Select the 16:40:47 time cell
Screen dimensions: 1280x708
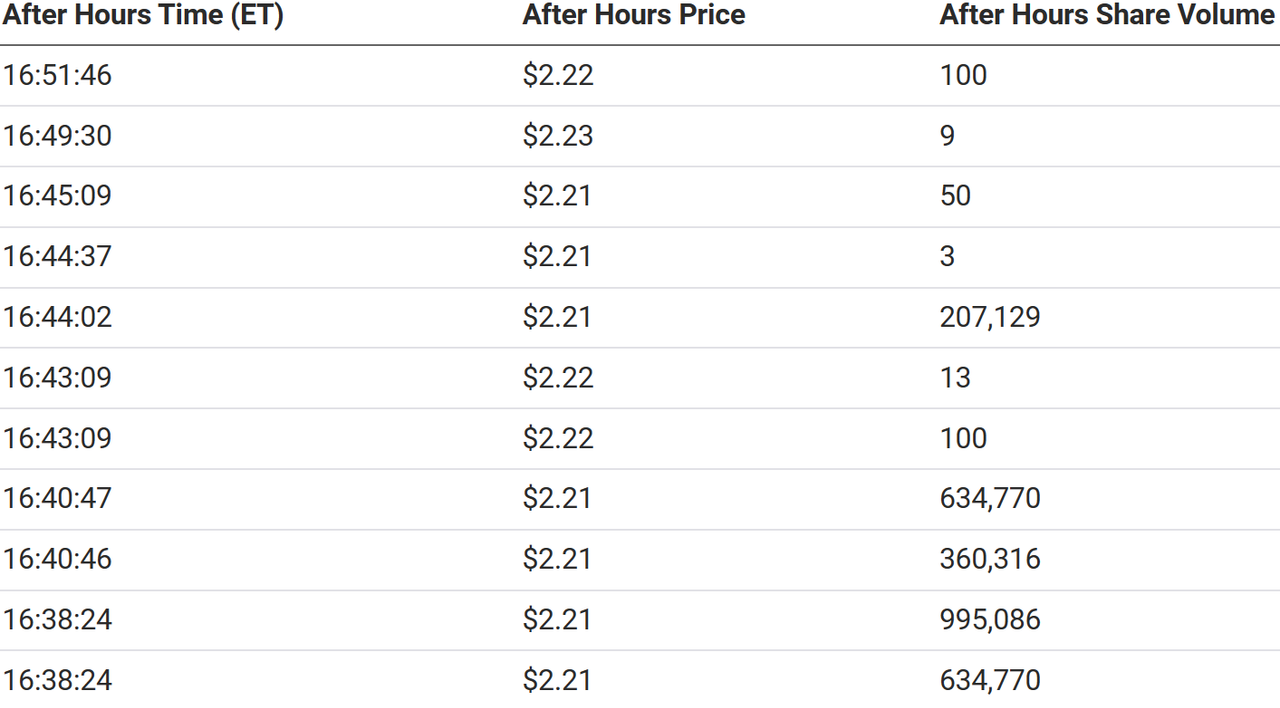point(57,498)
